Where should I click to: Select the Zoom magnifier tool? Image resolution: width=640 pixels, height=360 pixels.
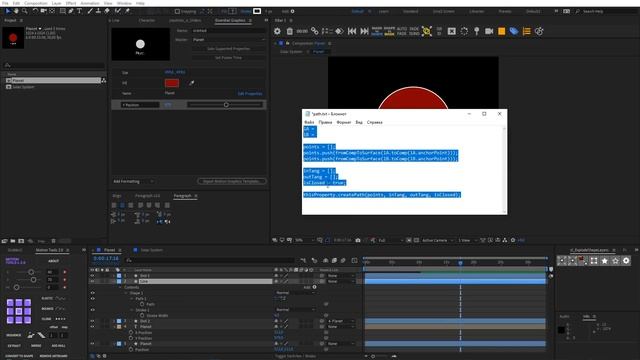coord(24,11)
